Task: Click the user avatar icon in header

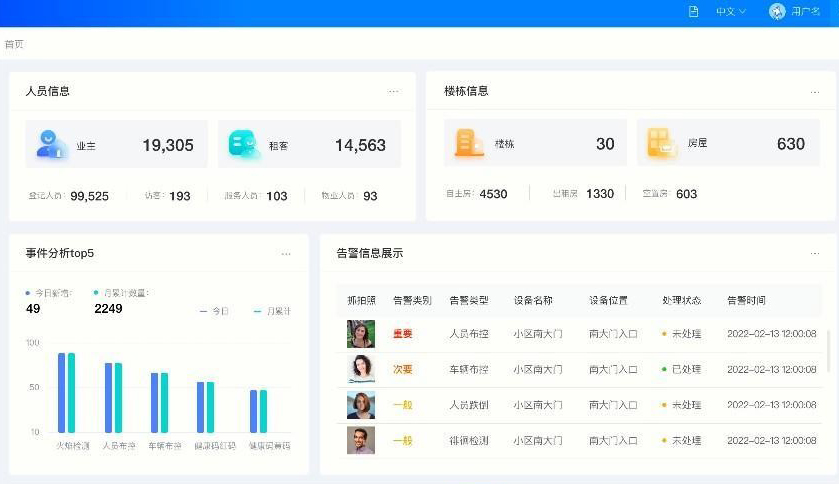Action: tap(777, 12)
